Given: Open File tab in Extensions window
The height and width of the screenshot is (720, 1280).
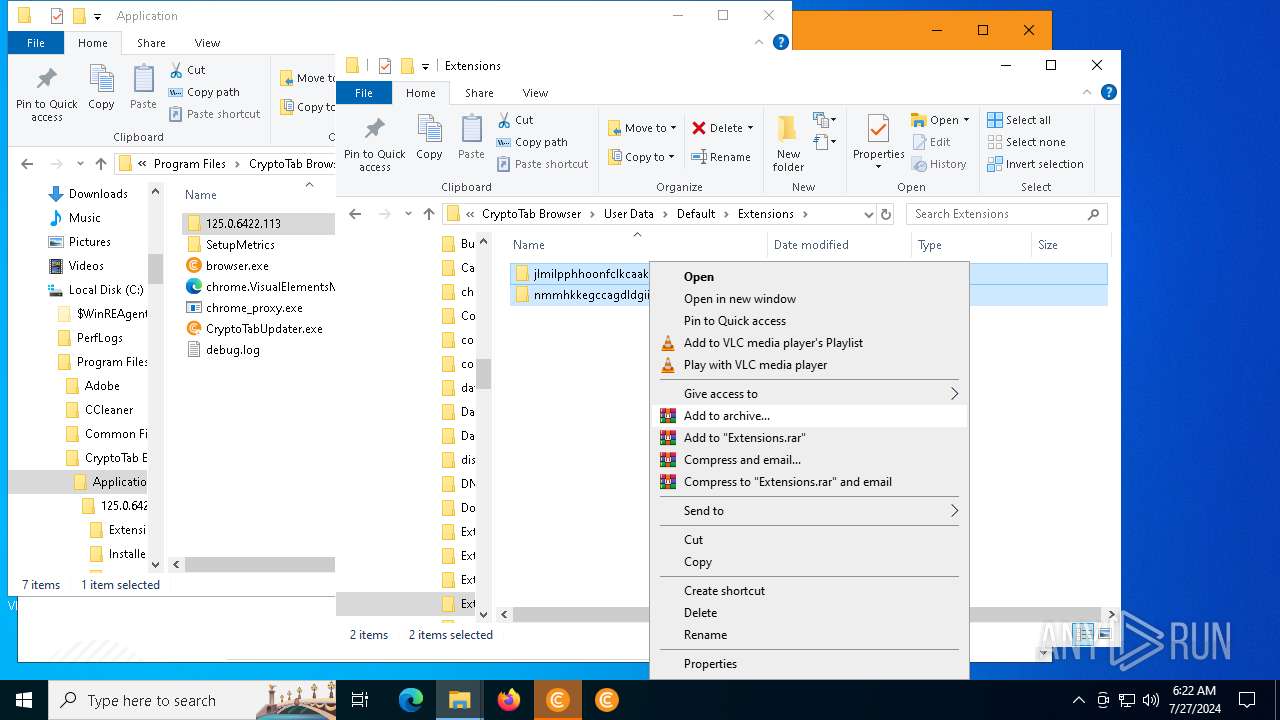Looking at the screenshot, I should point(364,93).
